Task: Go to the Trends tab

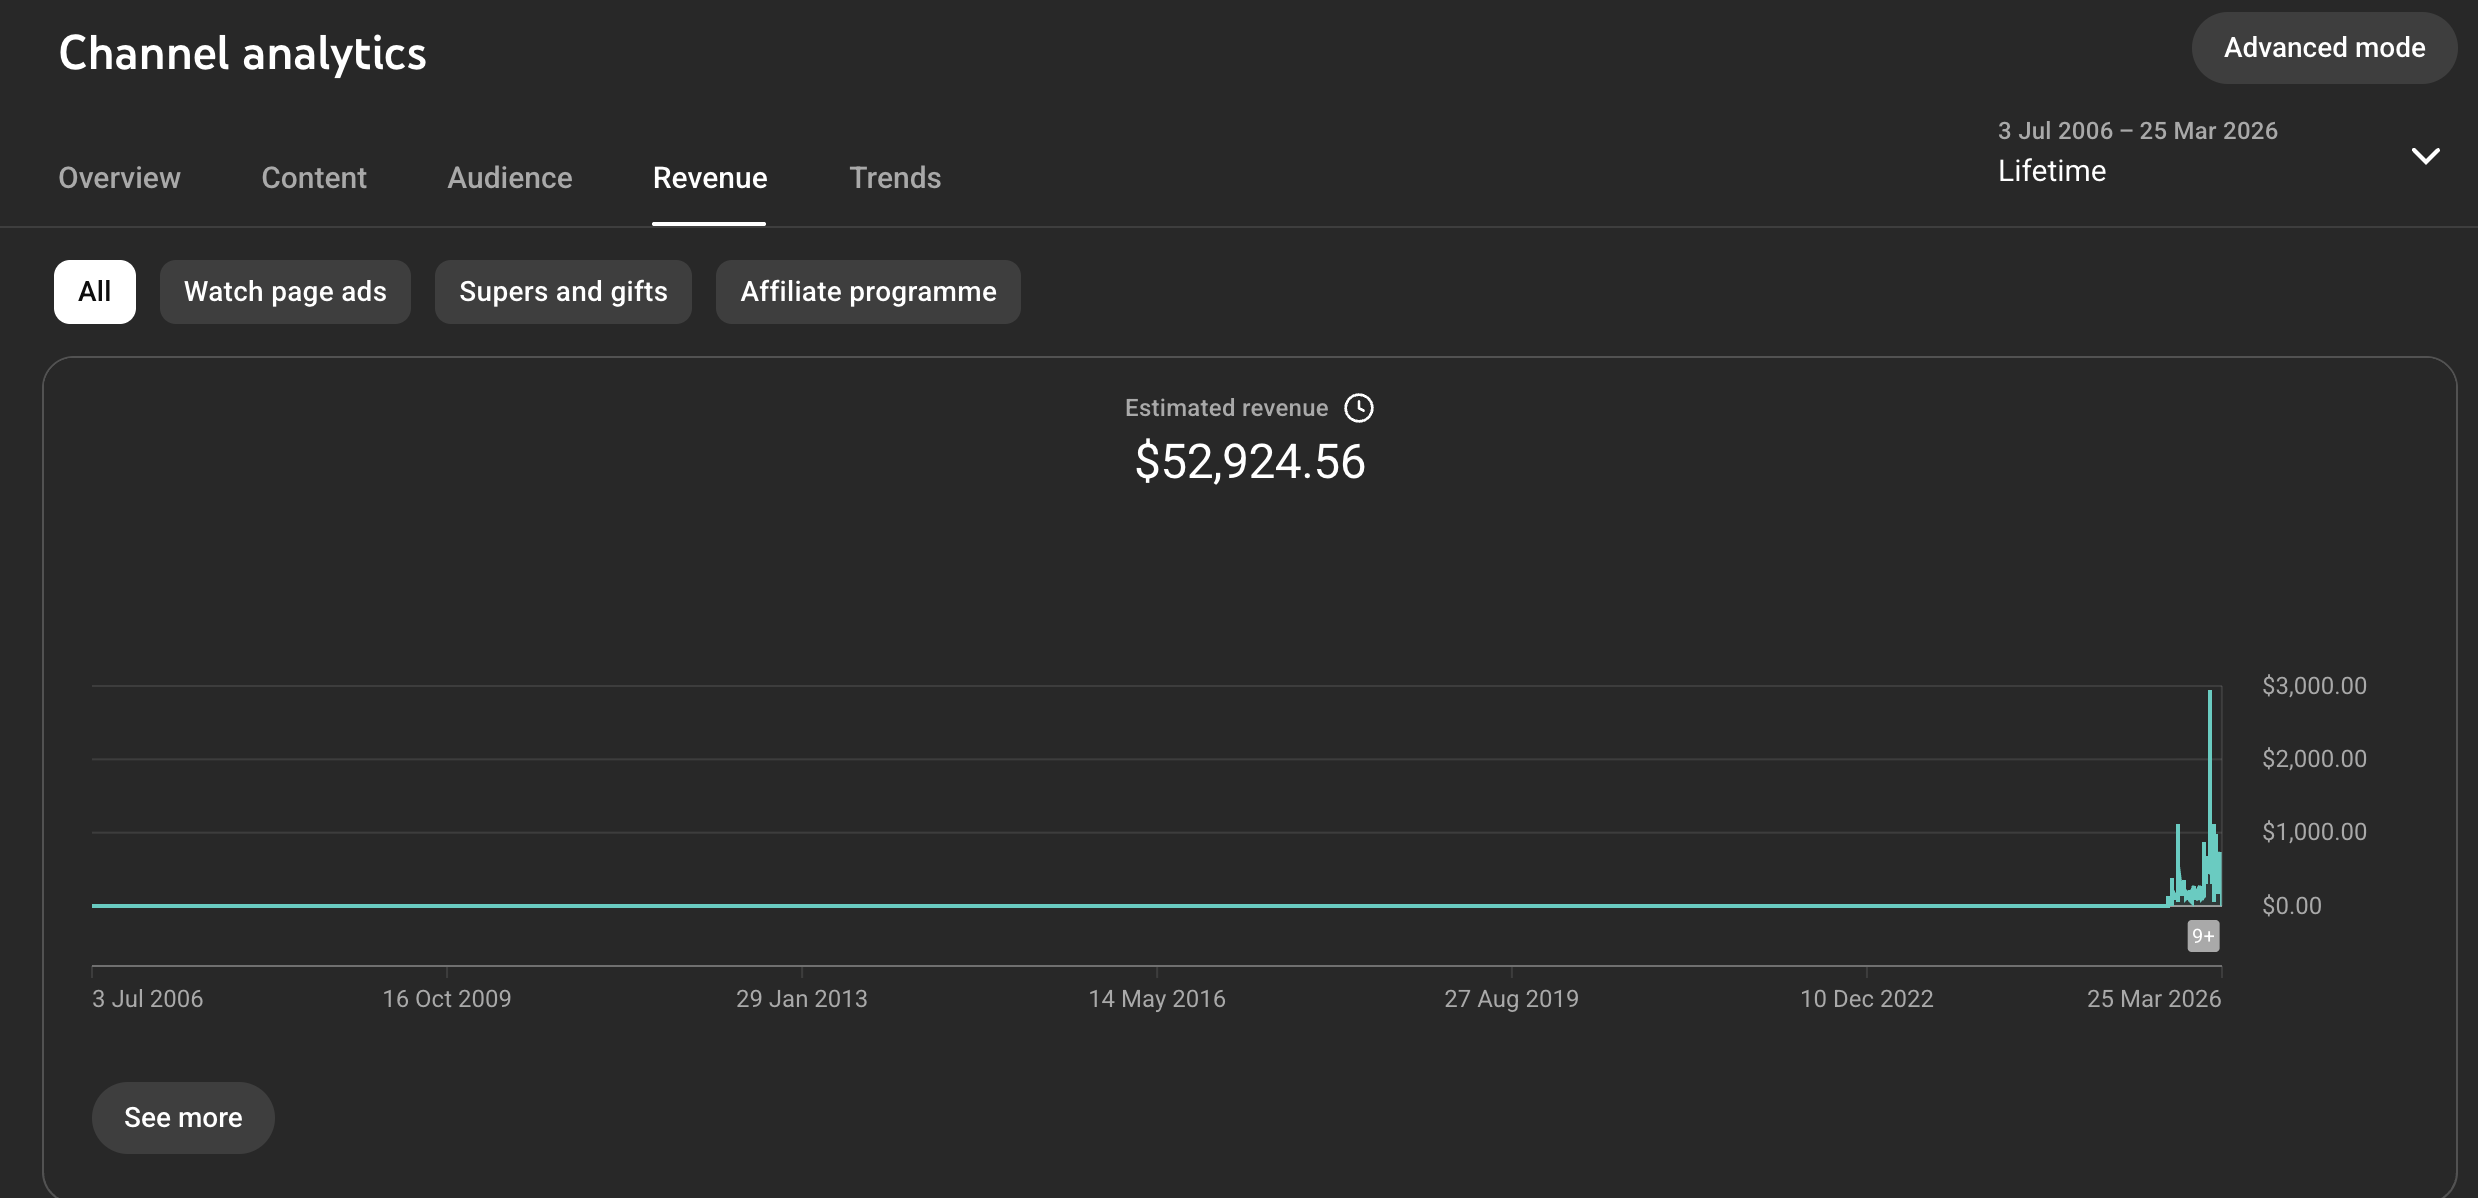Action: pyautogui.click(x=895, y=178)
